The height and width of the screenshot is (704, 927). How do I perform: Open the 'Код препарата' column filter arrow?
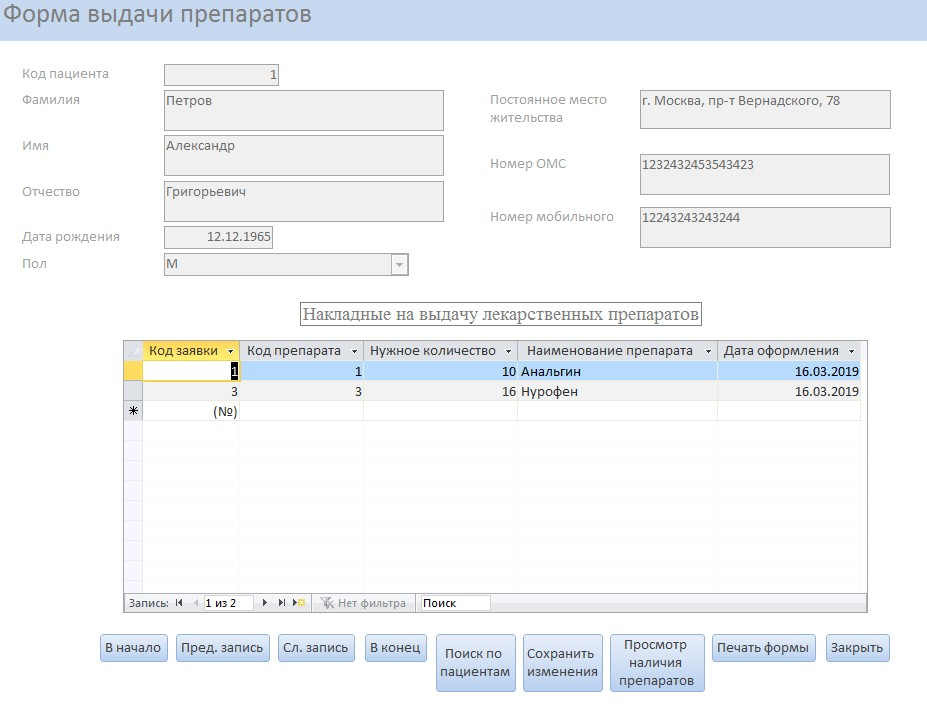[354, 351]
